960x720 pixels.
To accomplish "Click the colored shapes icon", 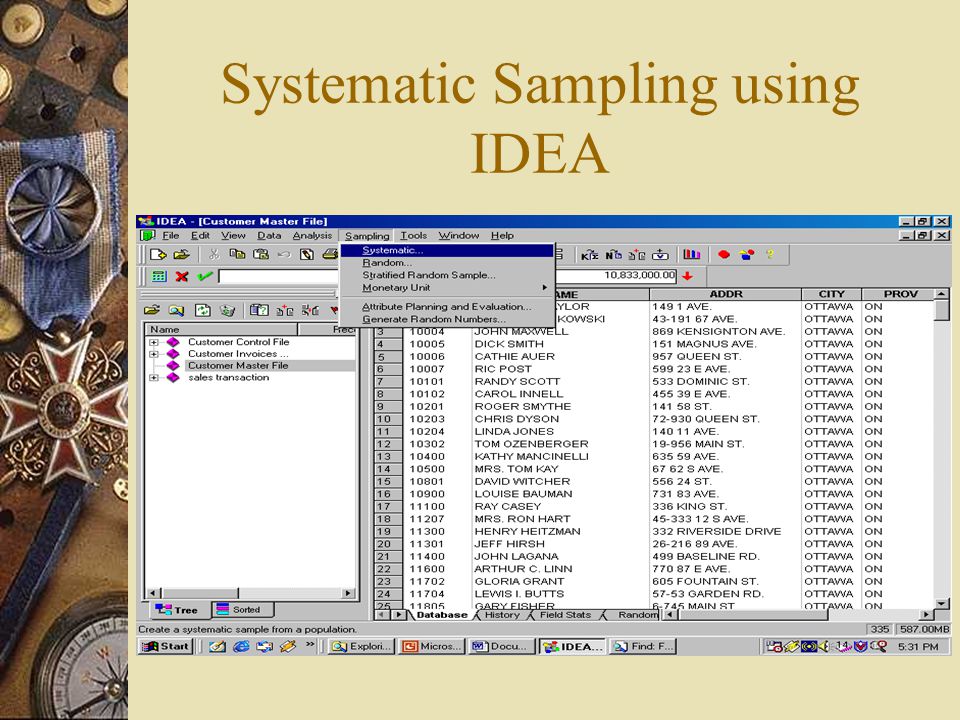I will [x=747, y=255].
